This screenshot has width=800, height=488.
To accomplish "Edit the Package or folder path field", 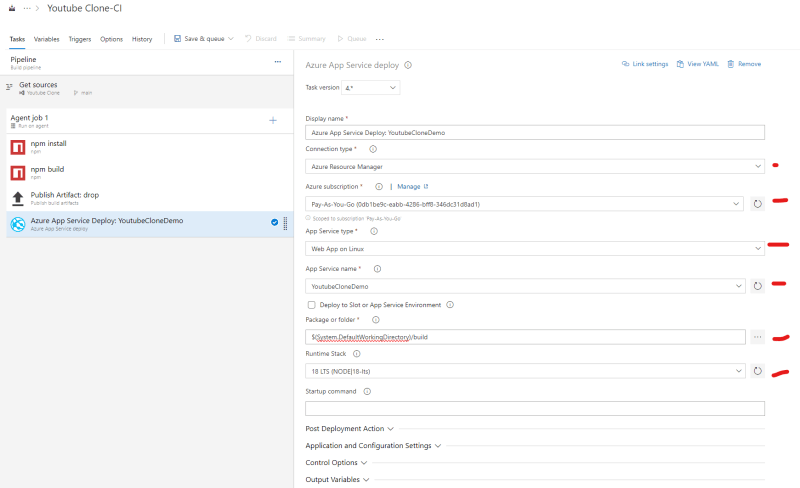I will tap(525, 337).
